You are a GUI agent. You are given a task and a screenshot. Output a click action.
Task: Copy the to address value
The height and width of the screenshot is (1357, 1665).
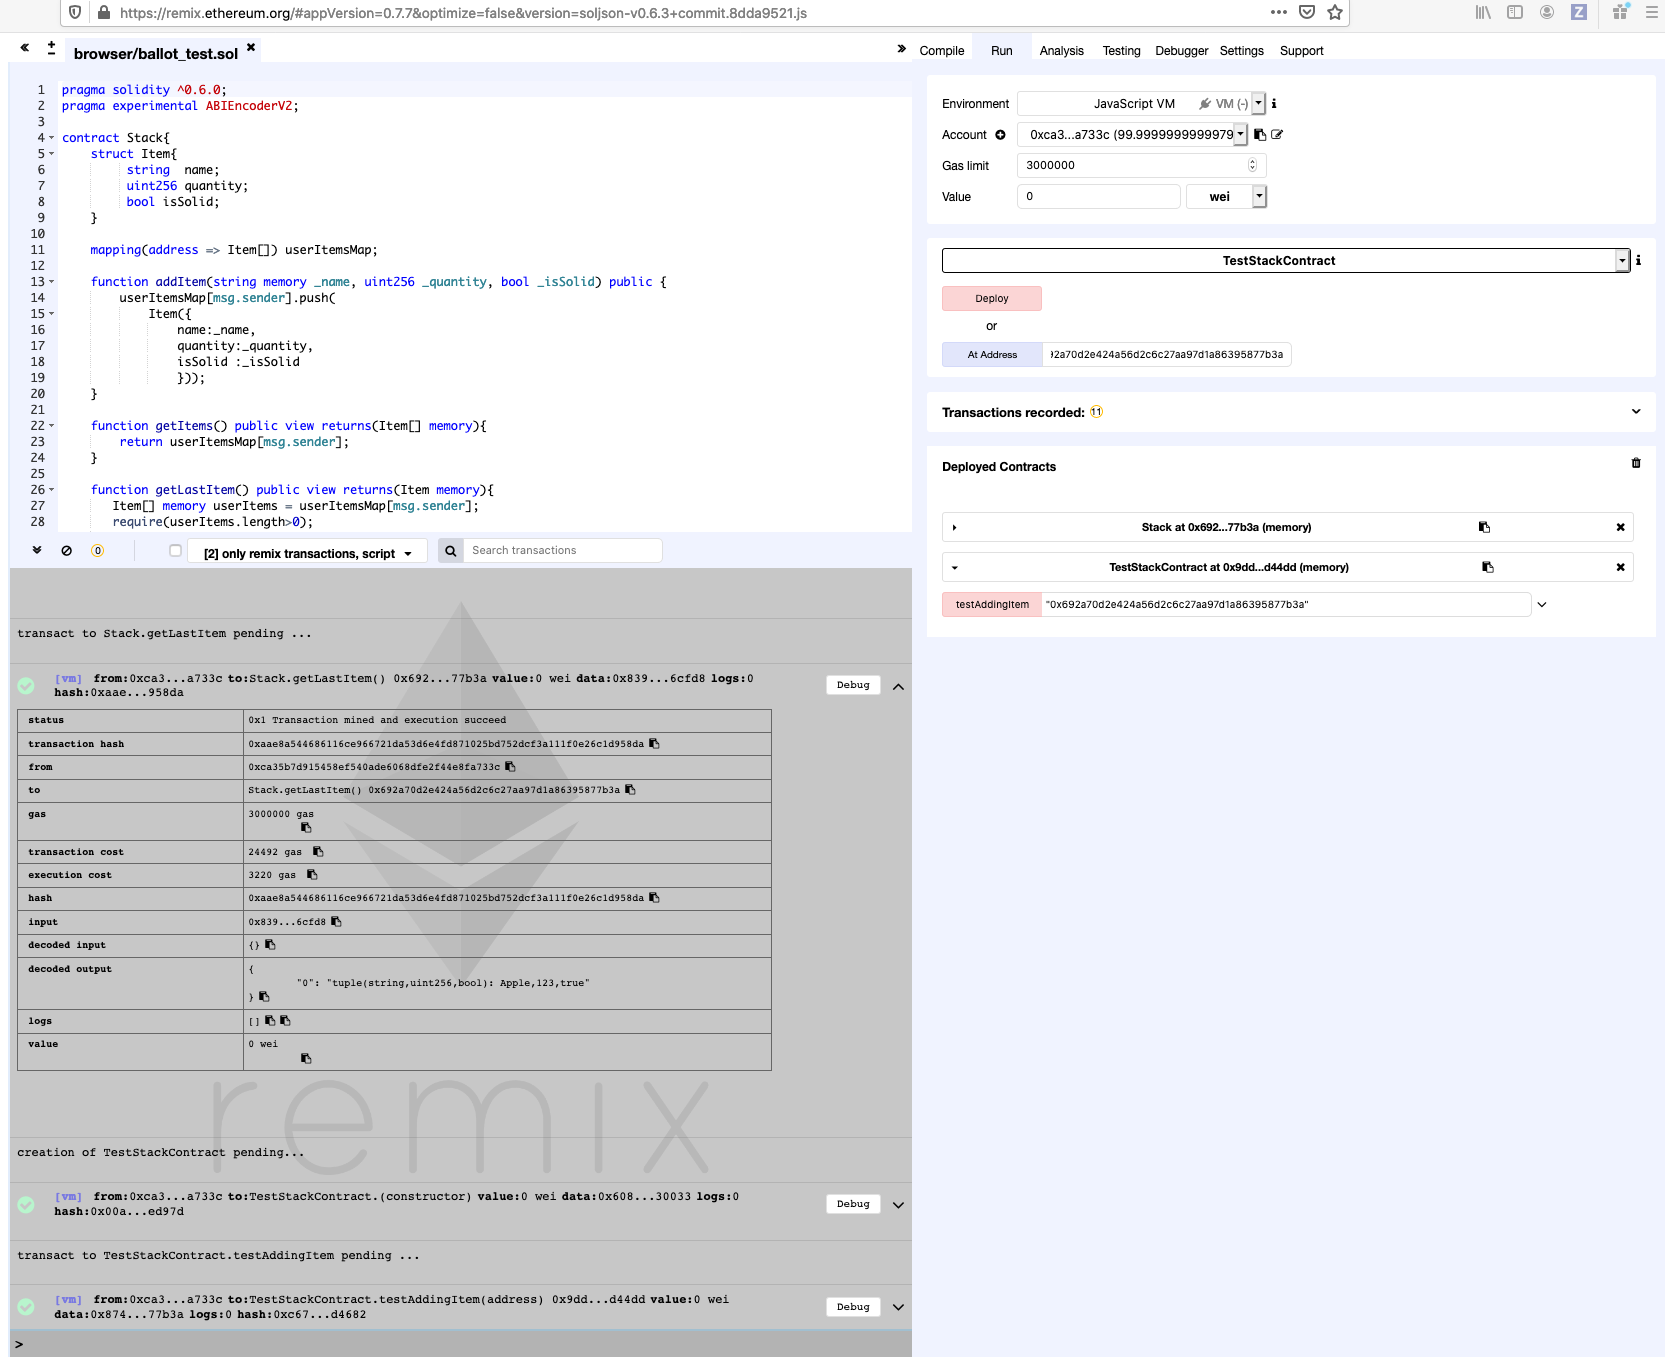(x=630, y=790)
